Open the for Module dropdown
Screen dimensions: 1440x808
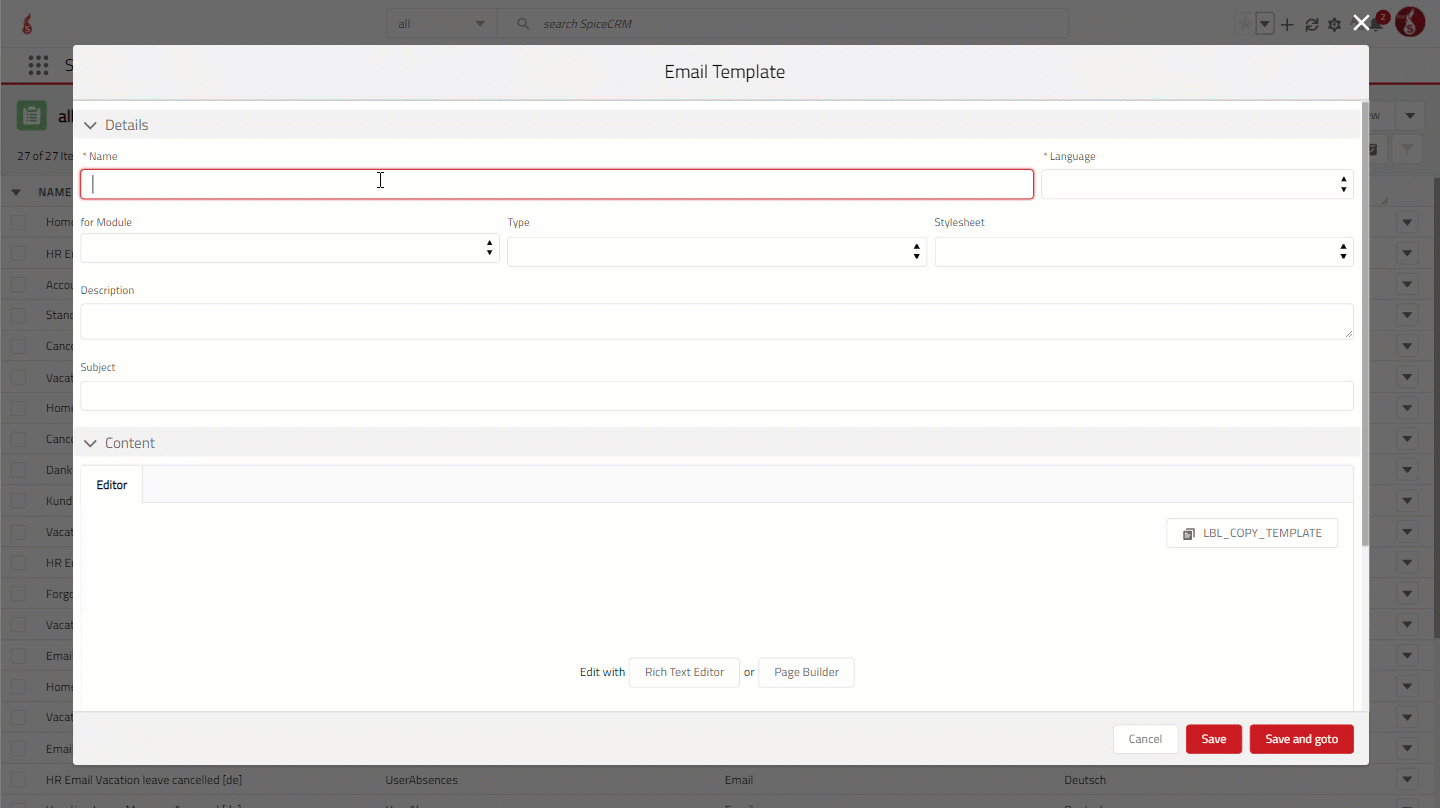289,248
